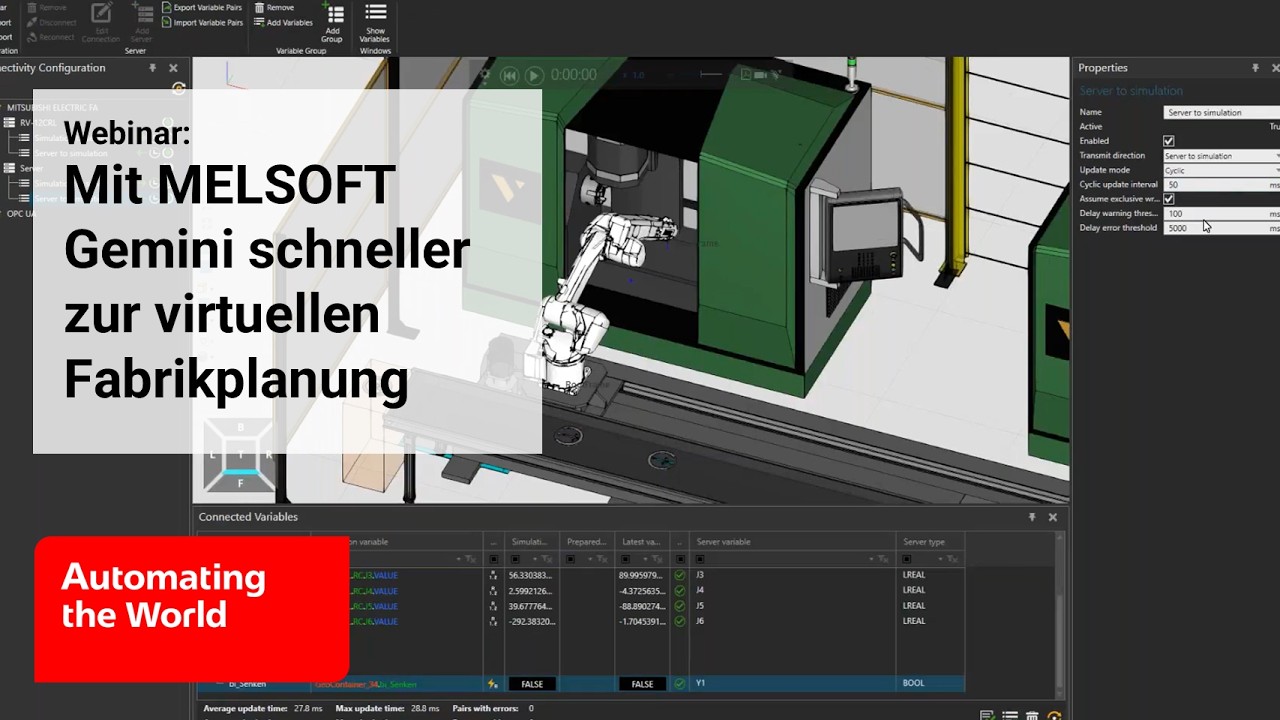Pin the Connected Variables panel
This screenshot has height=720, width=1280.
1032,517
